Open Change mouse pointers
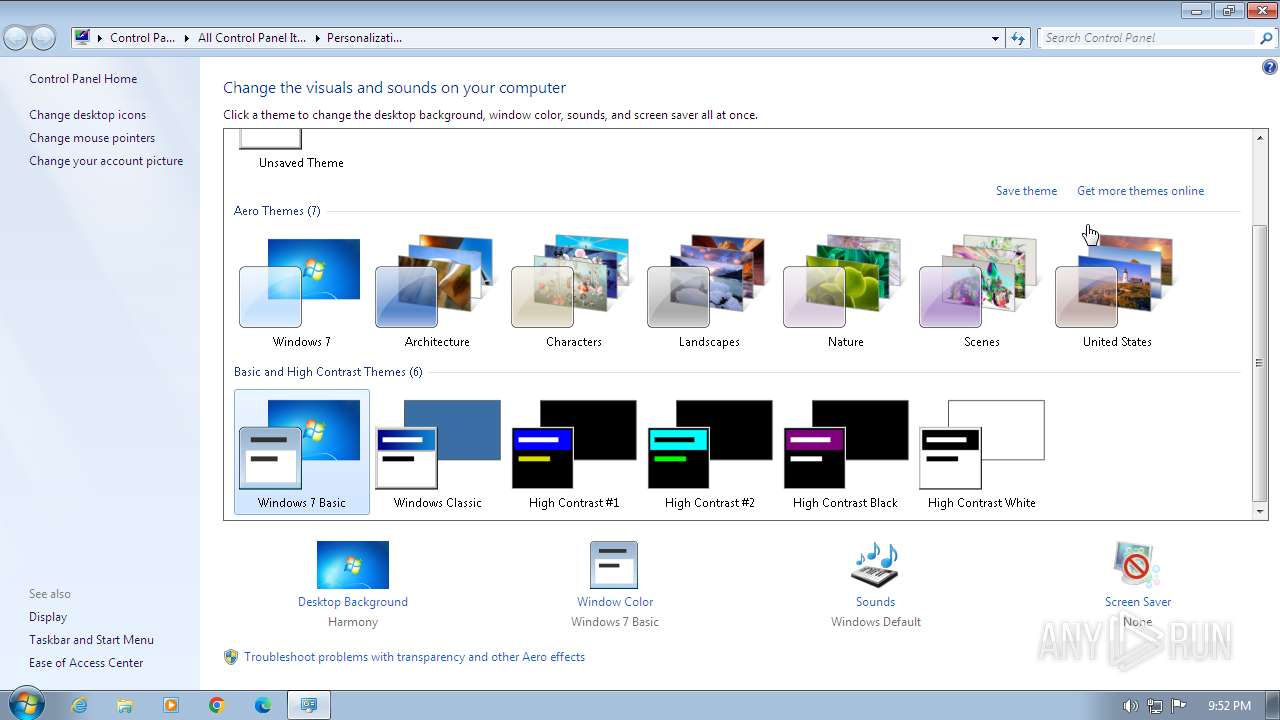 click(x=92, y=138)
